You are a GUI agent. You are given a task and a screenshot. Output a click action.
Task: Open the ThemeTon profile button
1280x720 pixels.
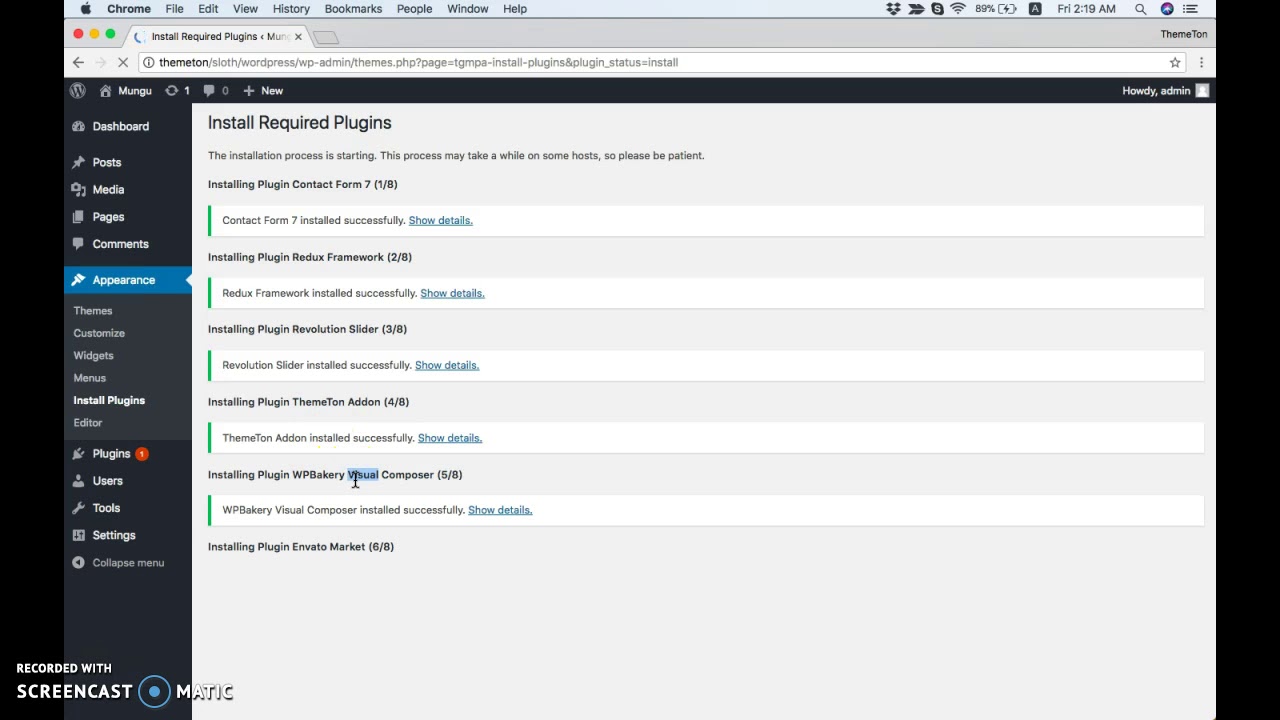[1184, 34]
